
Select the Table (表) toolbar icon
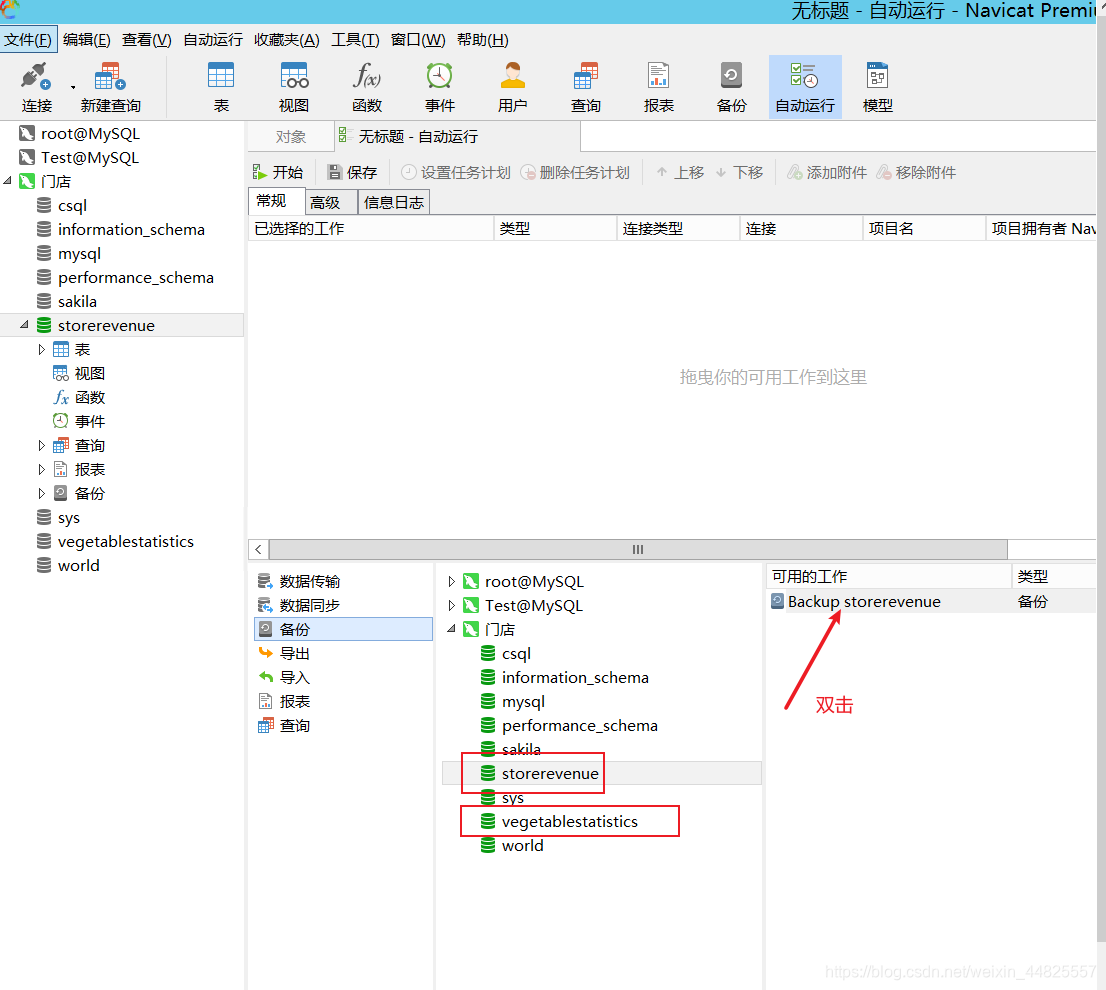(221, 87)
